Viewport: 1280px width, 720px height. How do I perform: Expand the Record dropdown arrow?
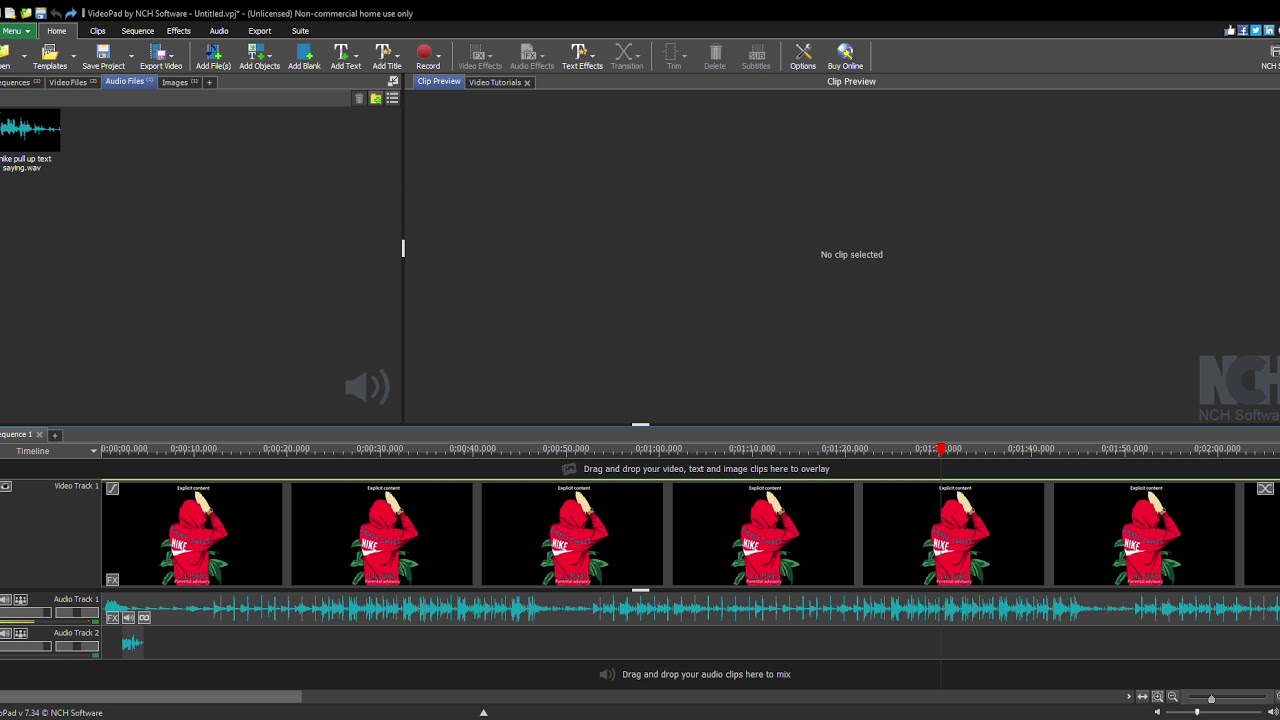coord(438,55)
